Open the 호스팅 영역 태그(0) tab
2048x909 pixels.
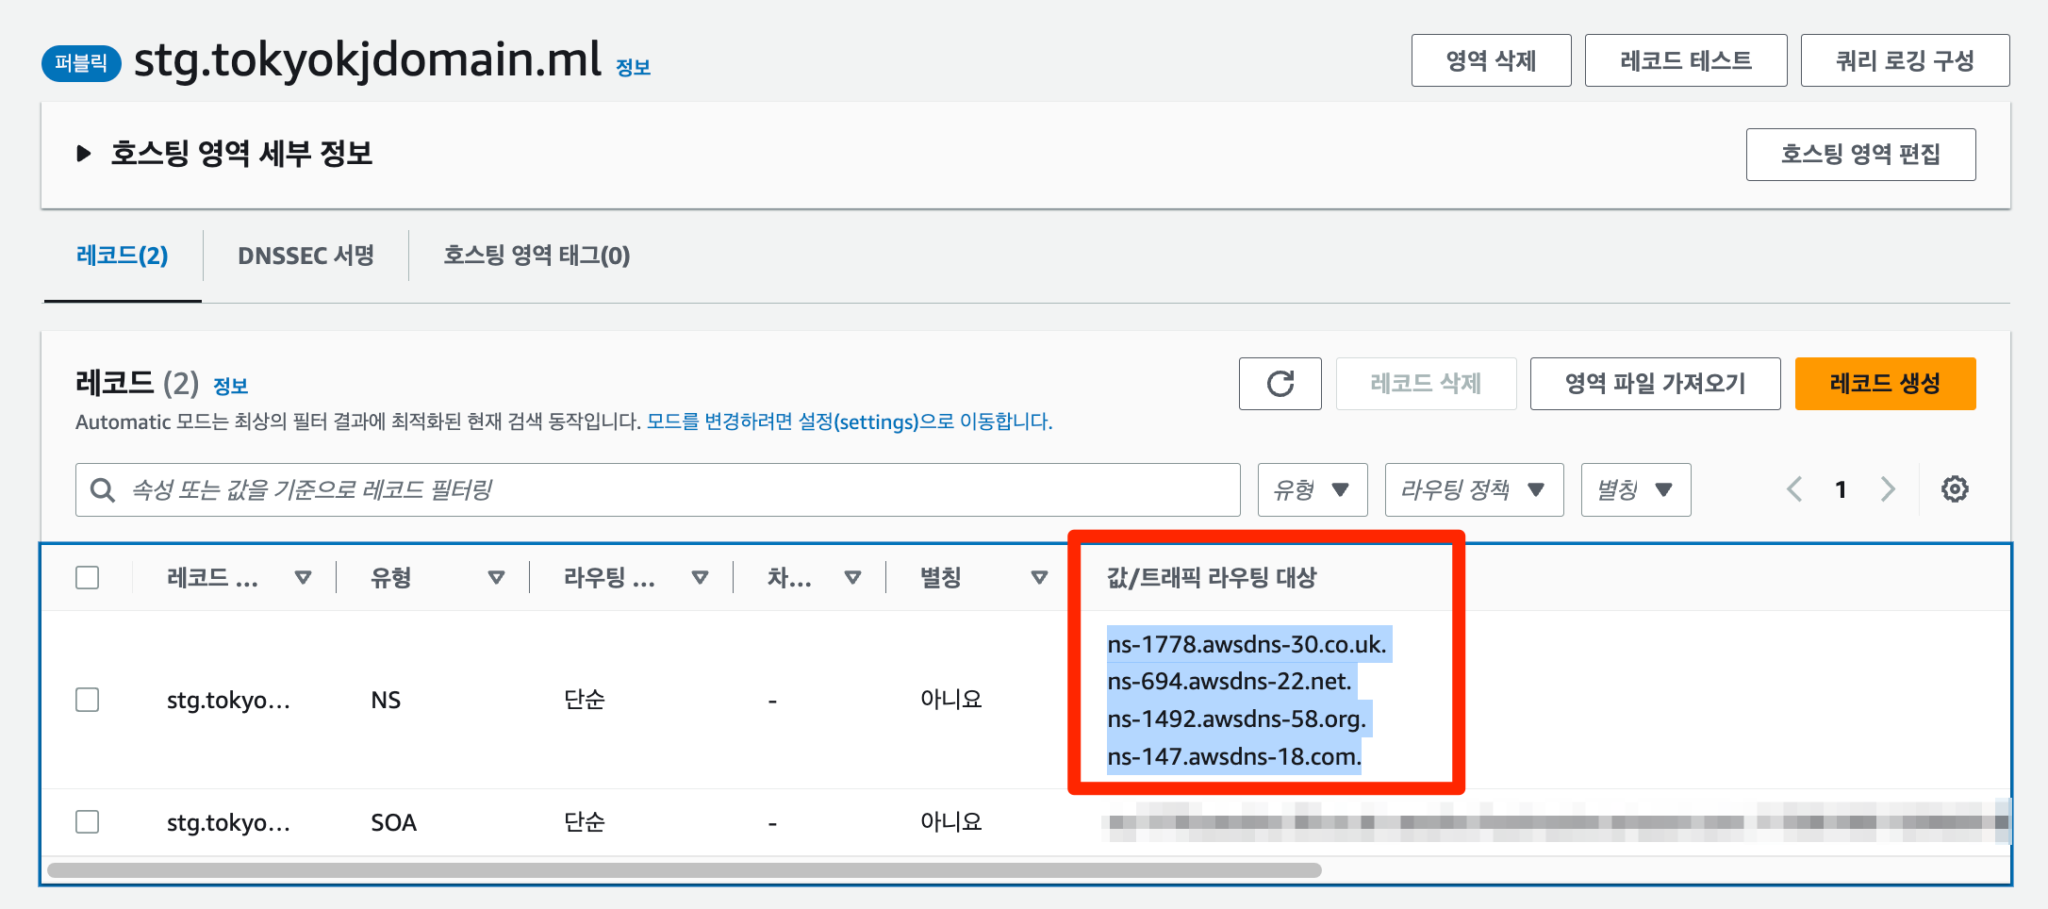coord(536,256)
